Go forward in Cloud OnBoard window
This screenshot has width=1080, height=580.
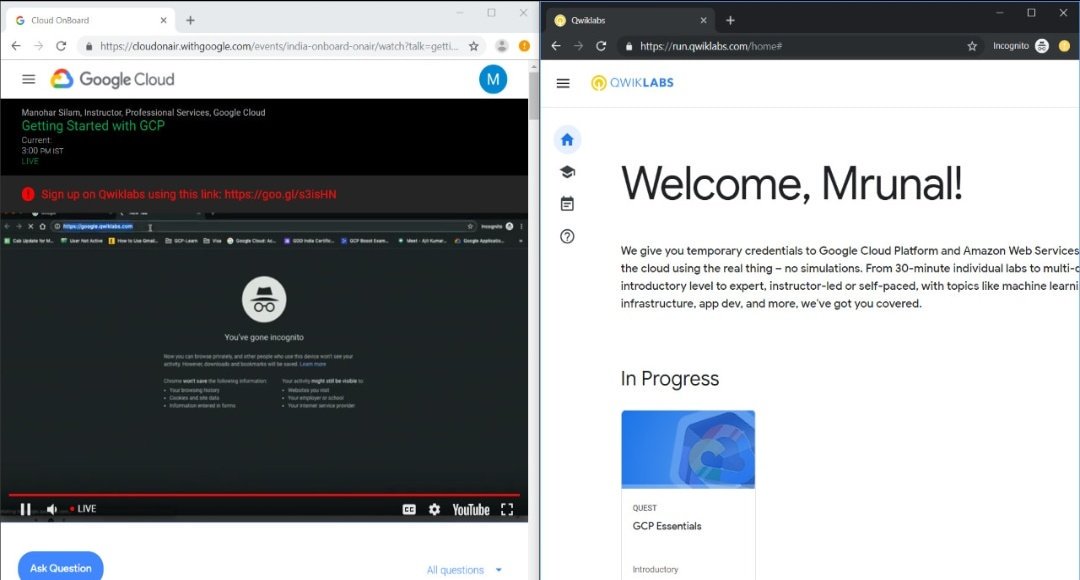click(39, 46)
